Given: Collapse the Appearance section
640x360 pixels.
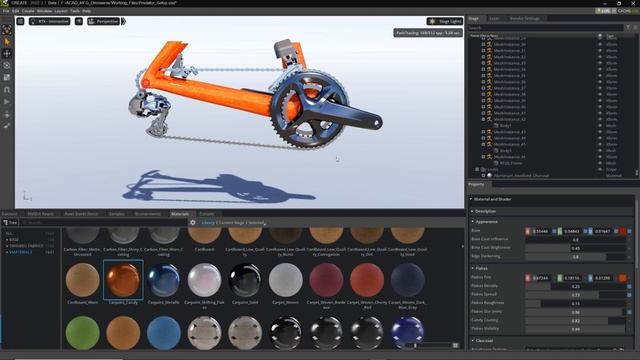Looking at the screenshot, I should 473,222.
